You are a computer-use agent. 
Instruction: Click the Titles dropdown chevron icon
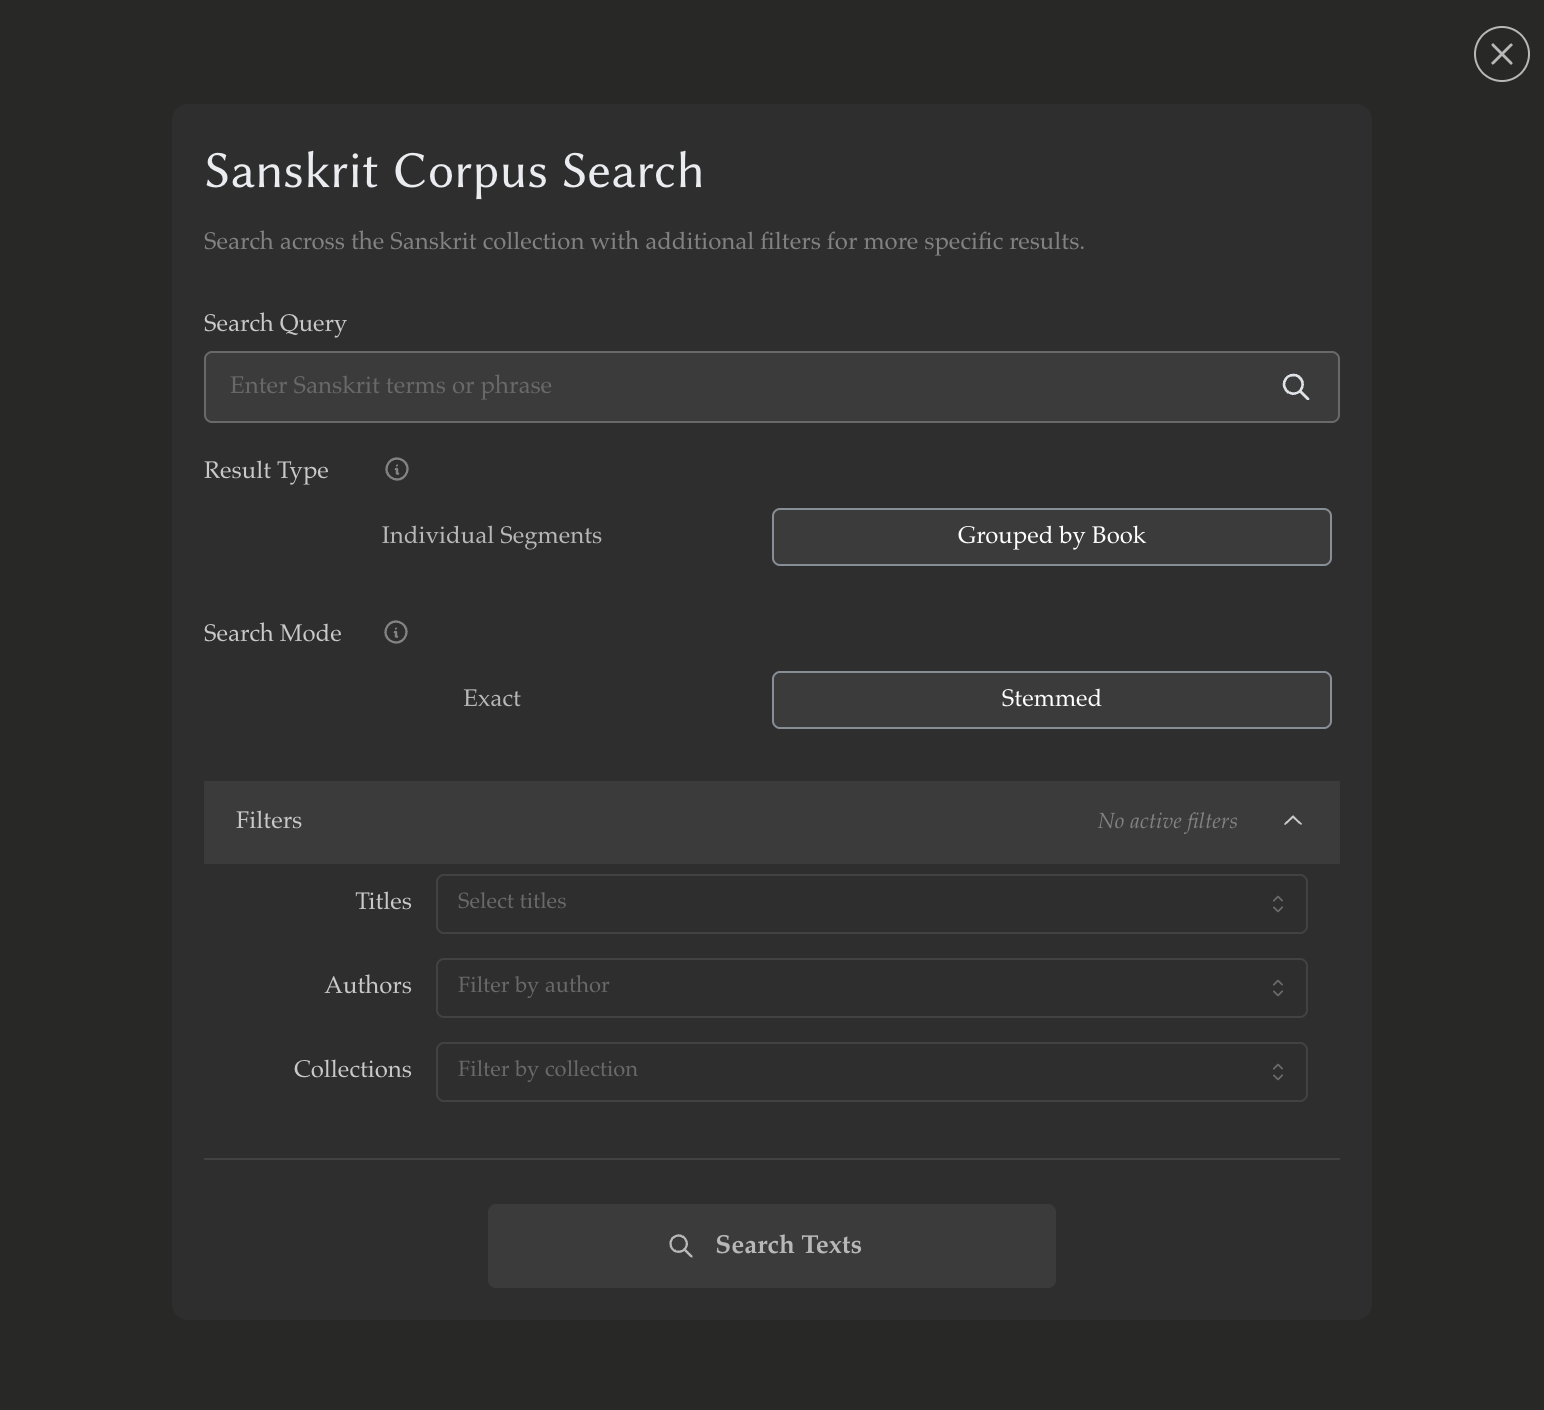1278,903
